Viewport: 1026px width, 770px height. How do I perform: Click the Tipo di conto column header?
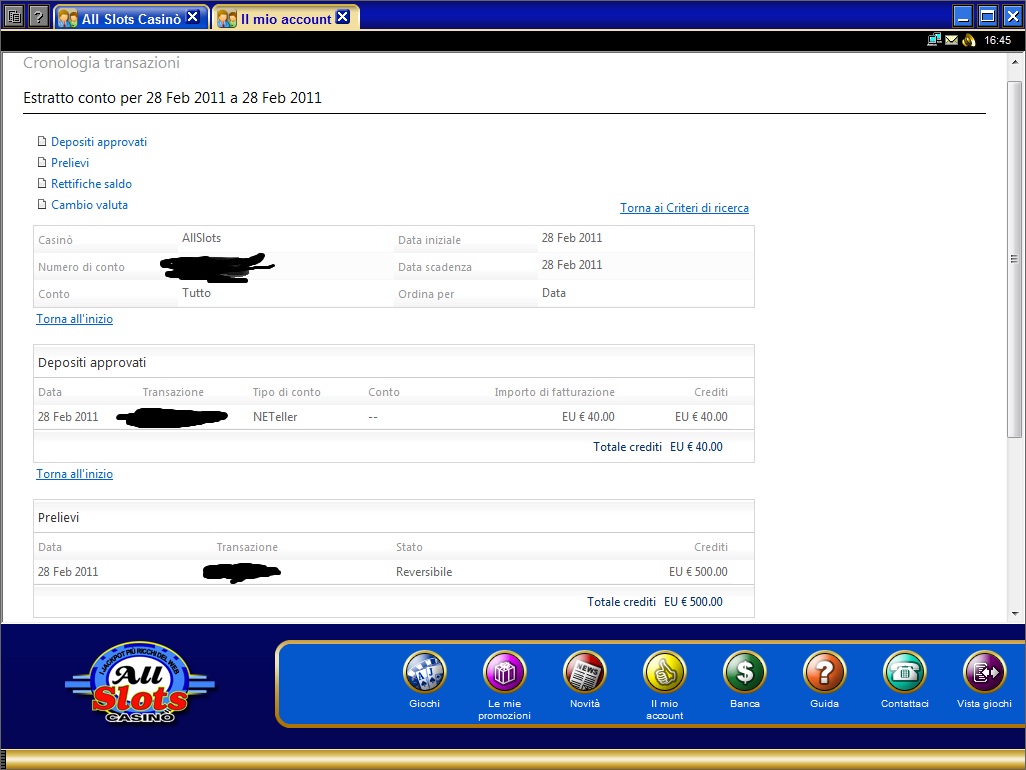click(x=287, y=392)
